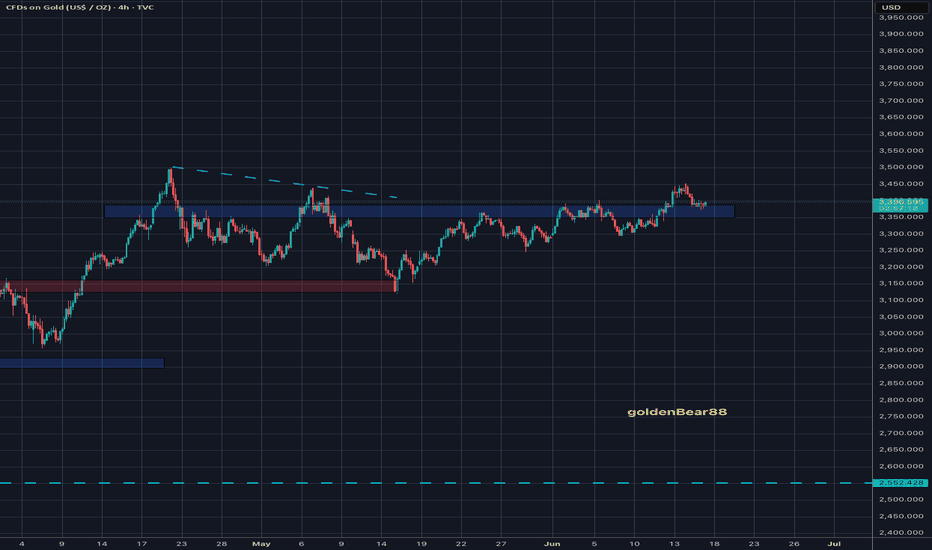Click the 2,400.000 price axis label
The height and width of the screenshot is (550, 932).
(901, 533)
